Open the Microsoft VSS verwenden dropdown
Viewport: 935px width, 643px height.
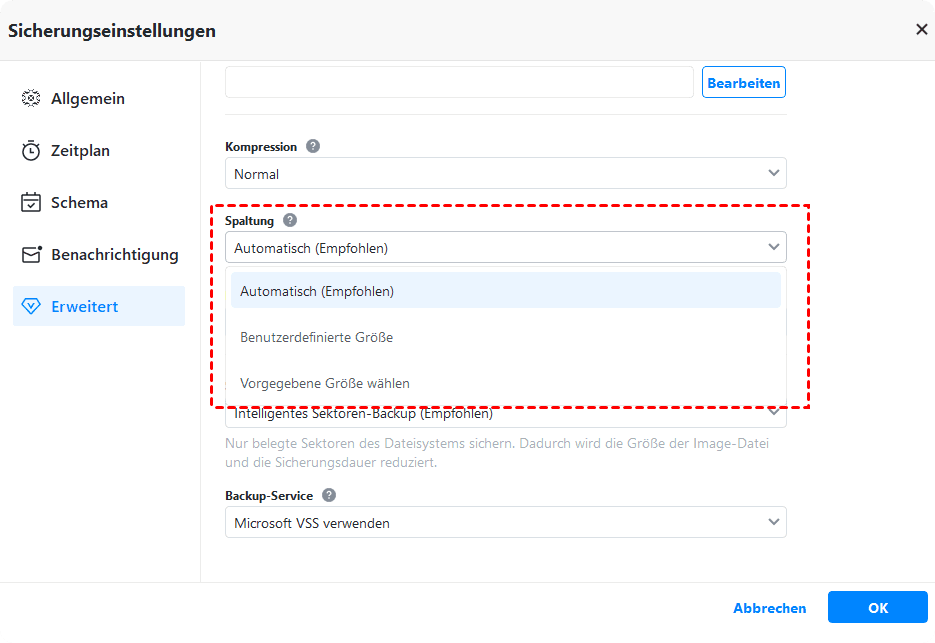pyautogui.click(x=505, y=522)
